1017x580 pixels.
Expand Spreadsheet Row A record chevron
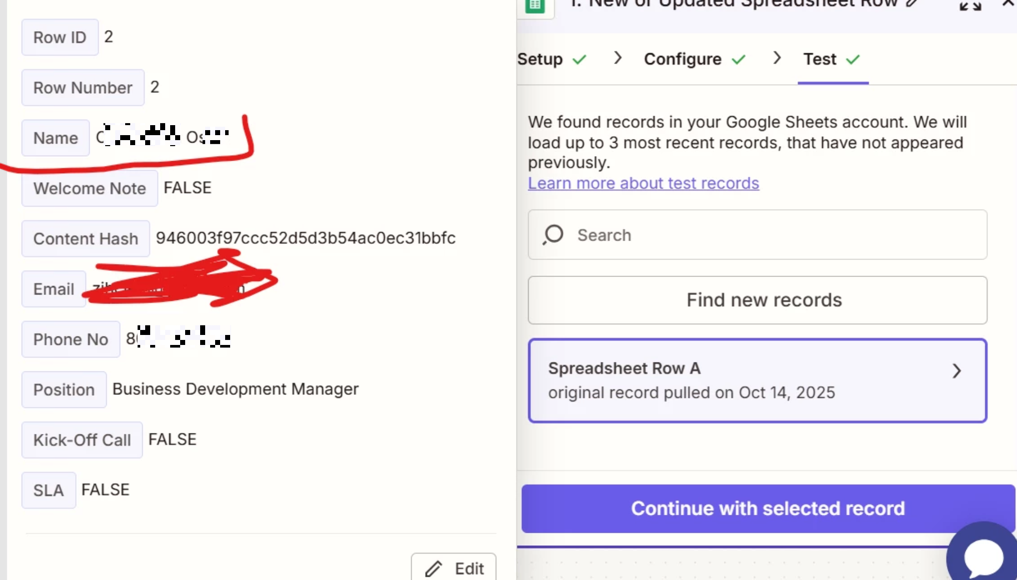pos(956,371)
